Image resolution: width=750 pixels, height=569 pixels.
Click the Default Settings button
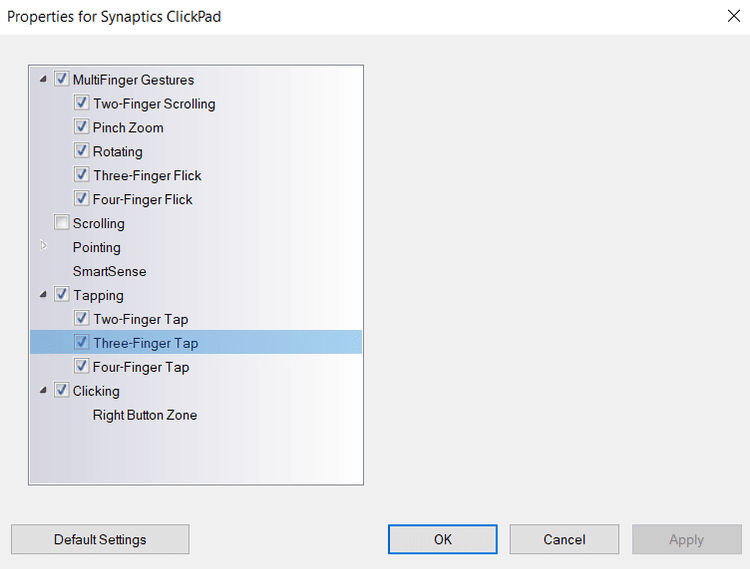tap(100, 539)
